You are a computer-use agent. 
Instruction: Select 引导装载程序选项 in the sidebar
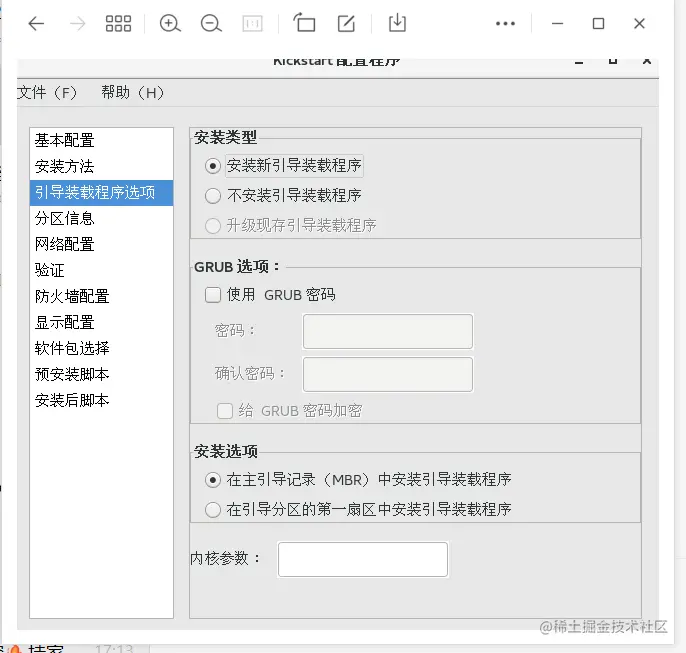click(x=102, y=193)
